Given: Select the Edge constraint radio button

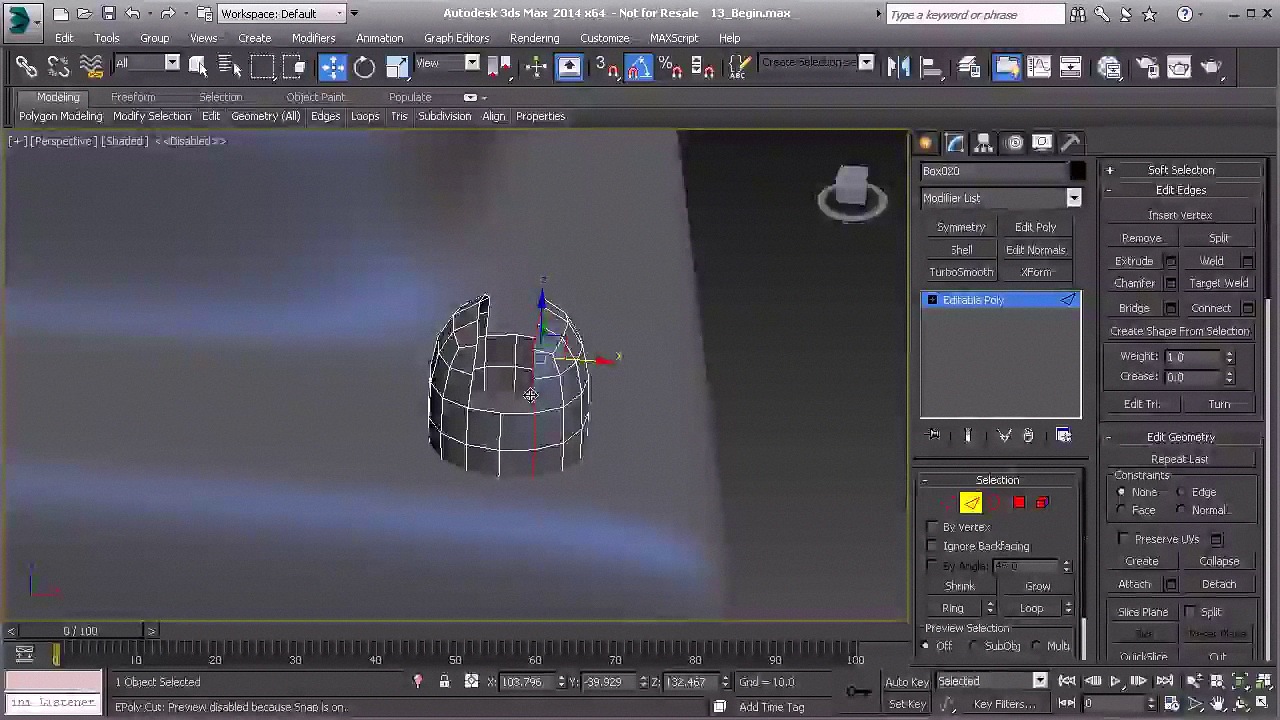Looking at the screenshot, I should 1181,492.
